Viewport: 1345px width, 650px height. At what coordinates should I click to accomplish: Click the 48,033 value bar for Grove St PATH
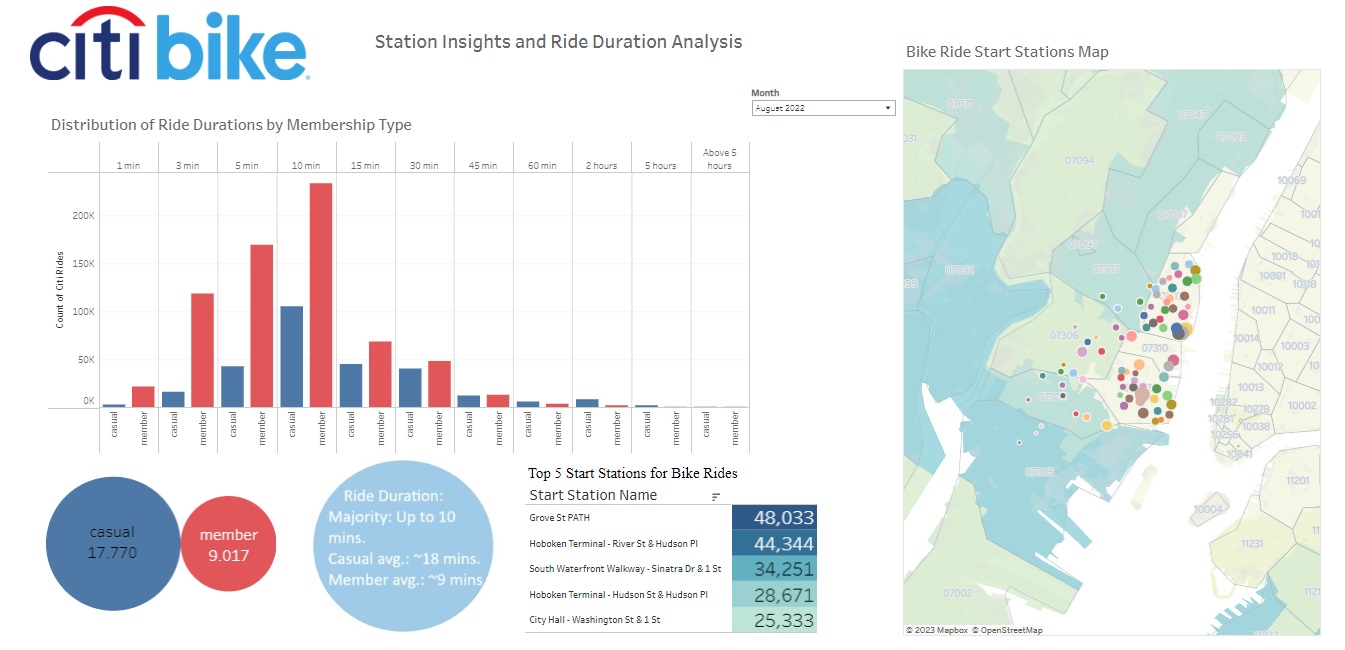tap(775, 518)
